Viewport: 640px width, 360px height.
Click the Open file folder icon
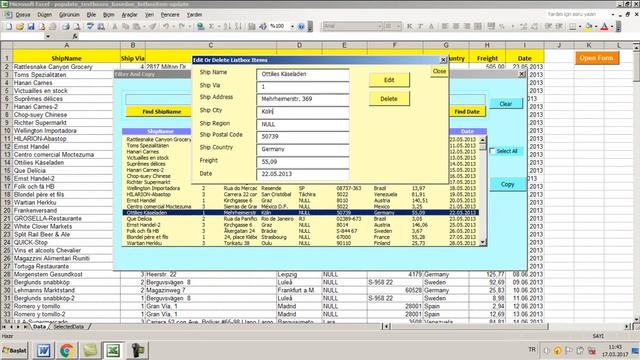point(20,27)
